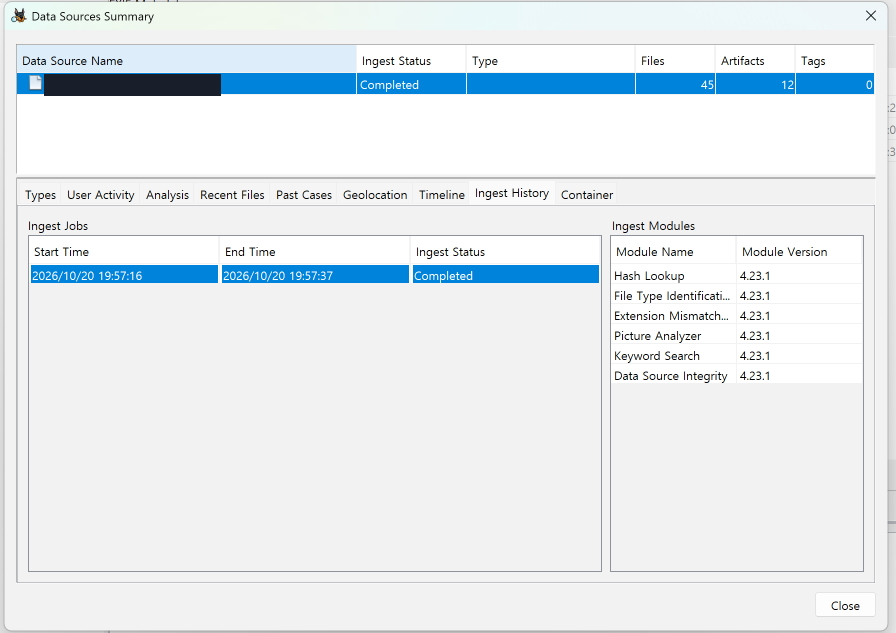Image resolution: width=896 pixels, height=633 pixels.
Task: Sort data sources by Ingest Status header
Action: pyautogui.click(x=411, y=61)
